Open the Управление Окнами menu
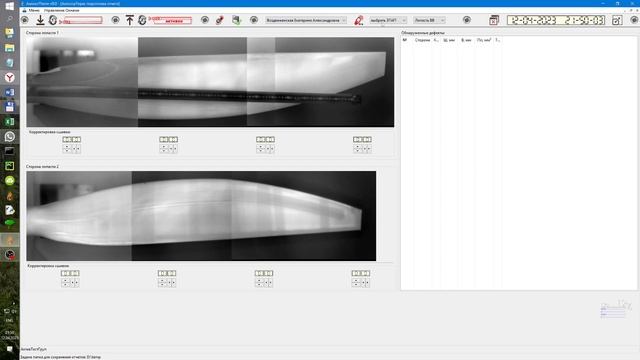Viewport: 640px width, 360px height. pos(62,10)
